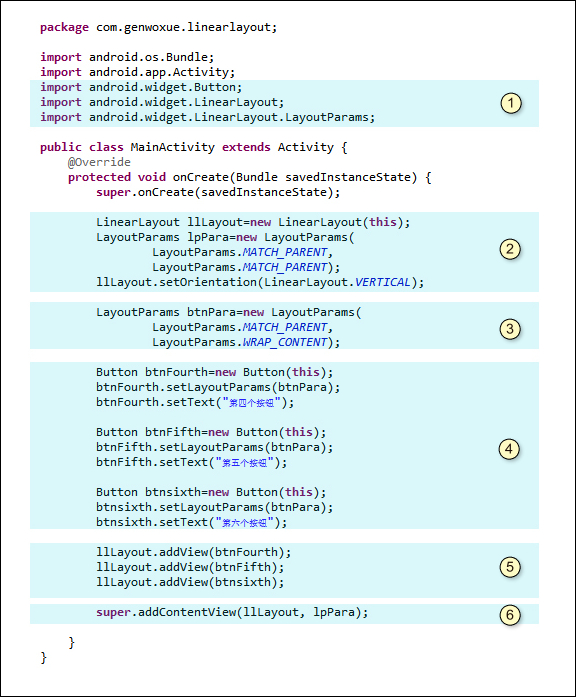The image size is (576, 697).
Task: Click LinearLayout llLayout=new LinearLayout(this) line
Action: pyautogui.click(x=253, y=222)
